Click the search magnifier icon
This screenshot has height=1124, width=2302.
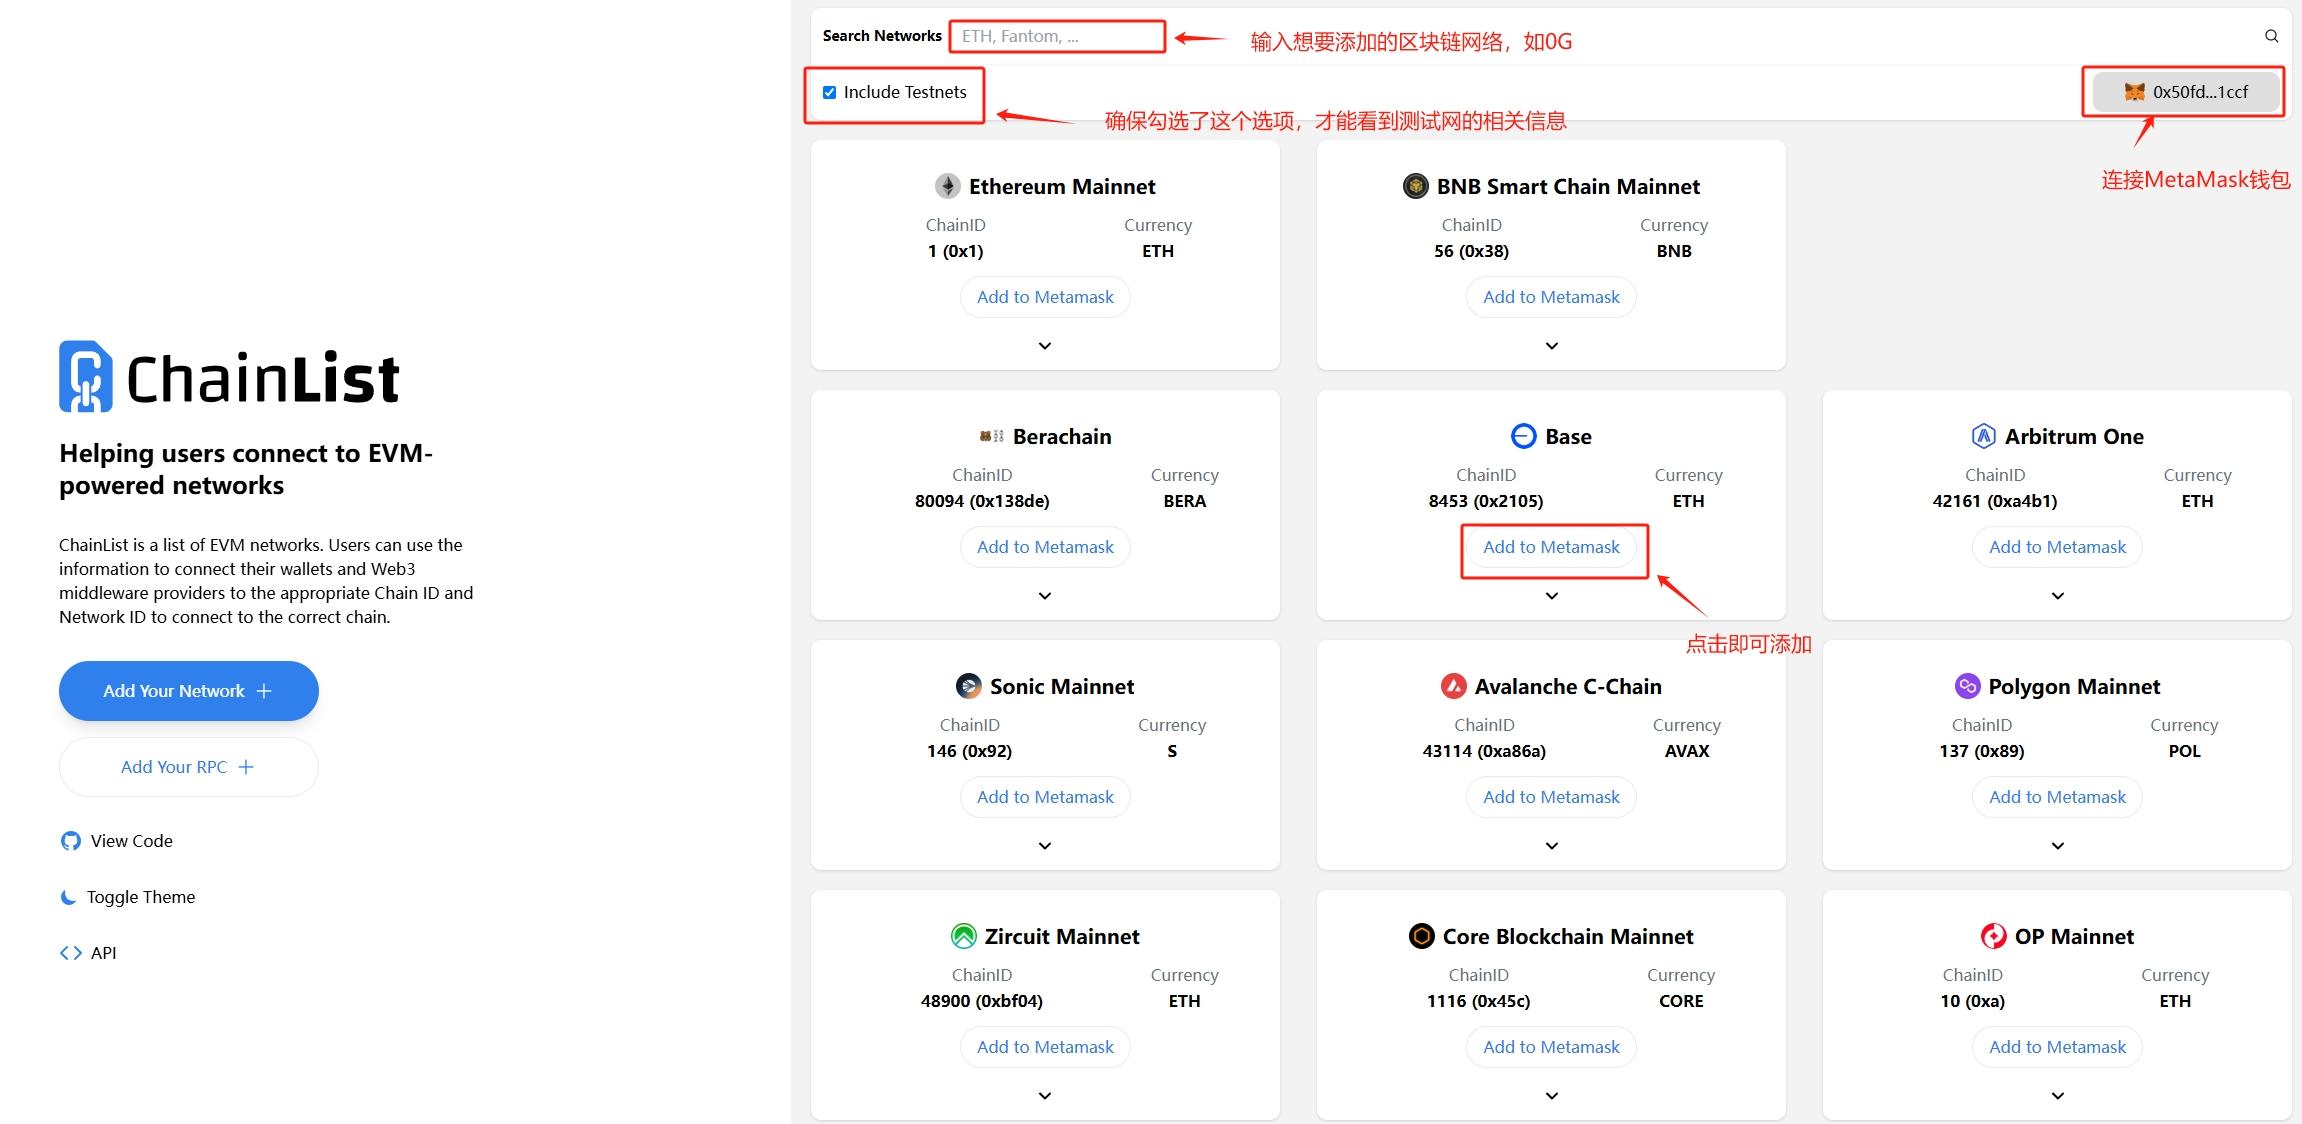(2271, 35)
